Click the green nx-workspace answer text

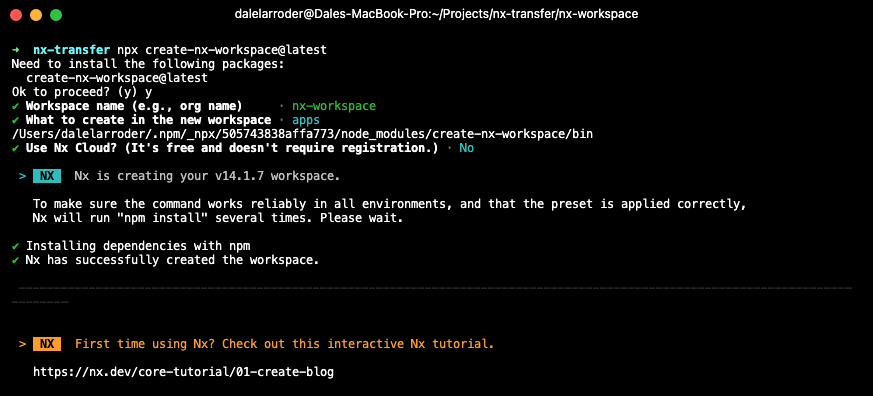(334, 106)
